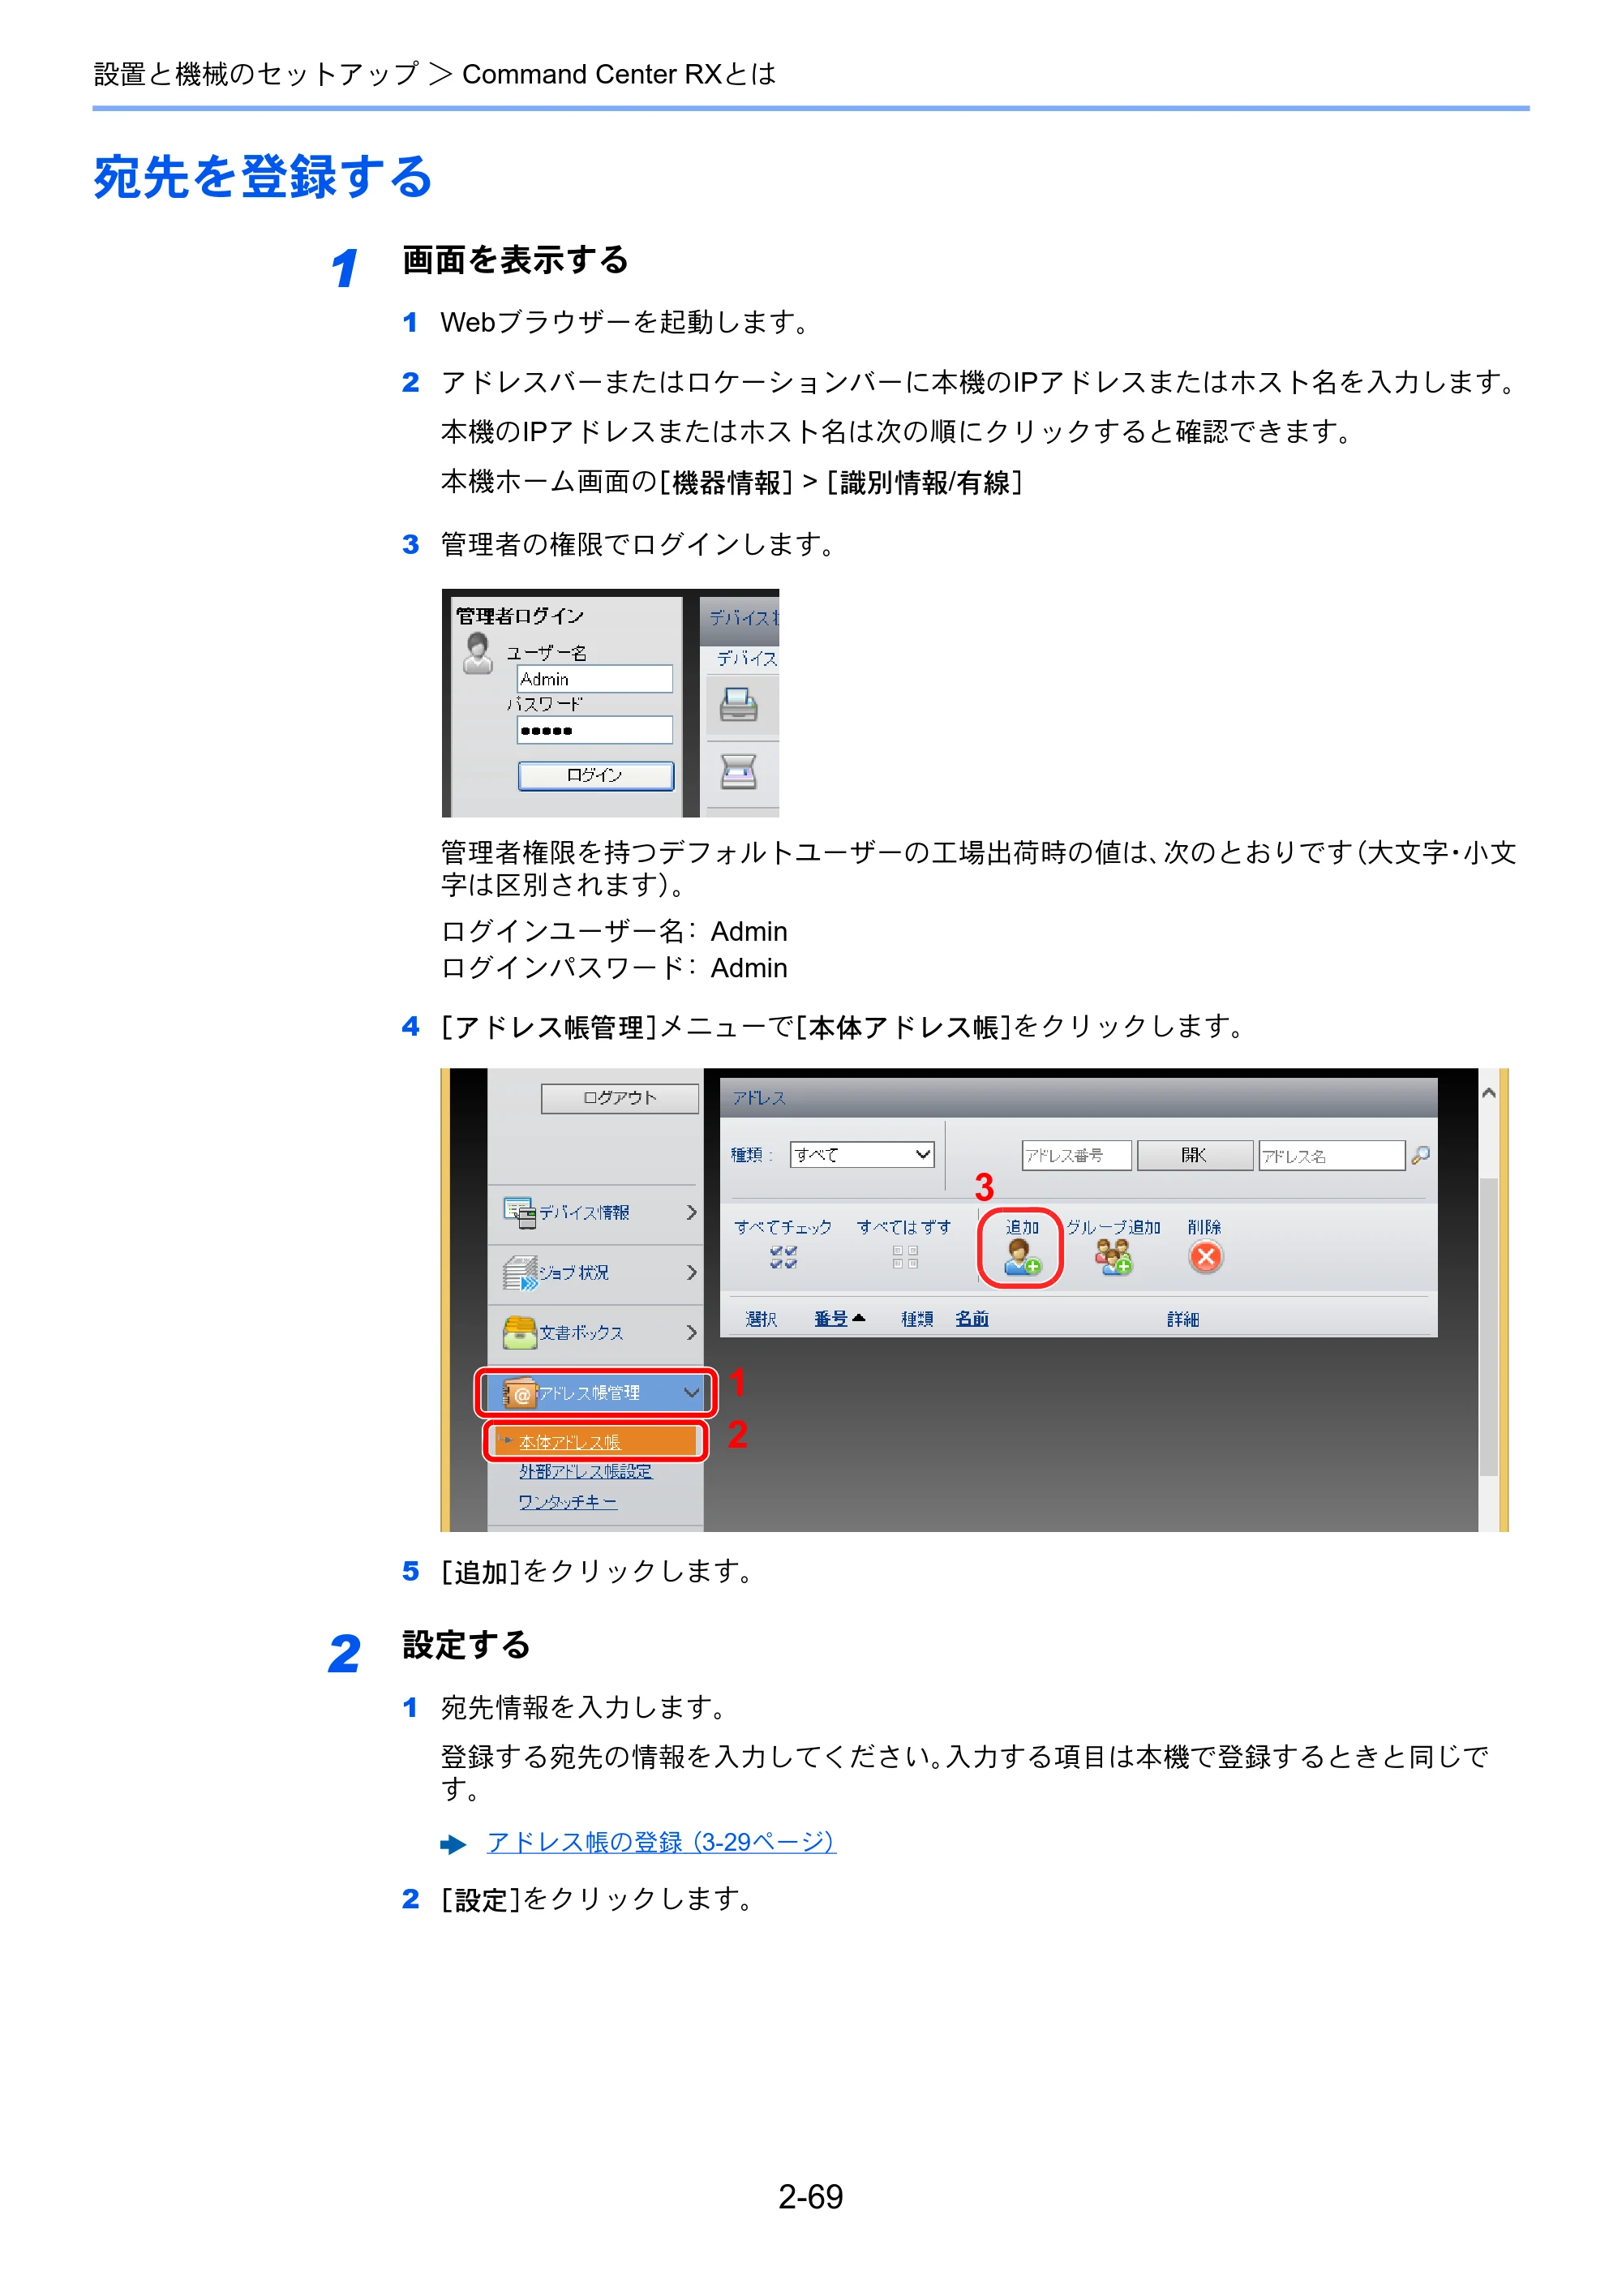
Task: Click the red 削除 delete icon
Action: pyautogui.click(x=1205, y=1257)
